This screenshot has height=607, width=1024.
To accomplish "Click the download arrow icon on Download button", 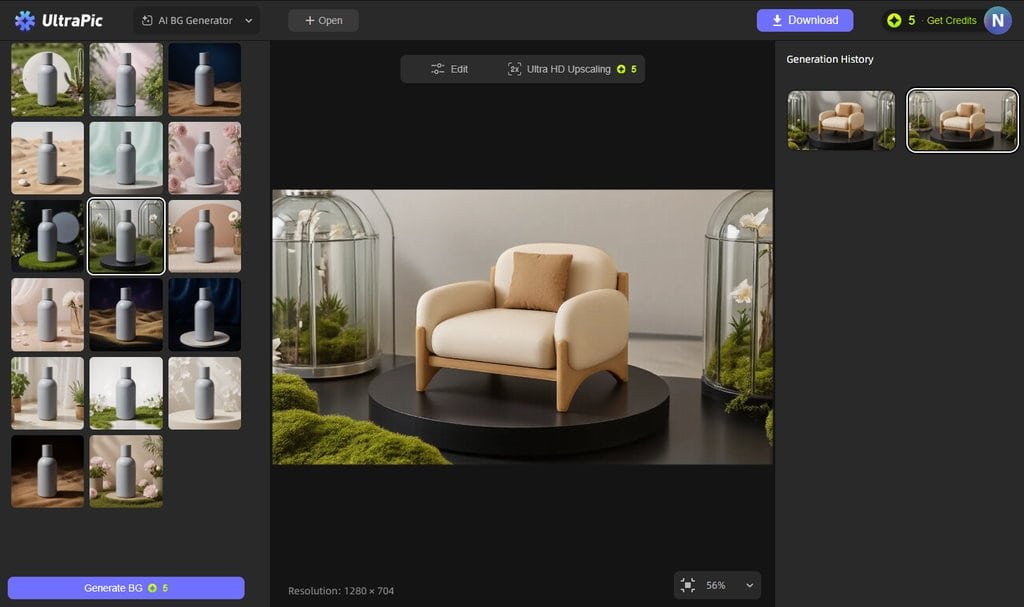I will click(776, 19).
